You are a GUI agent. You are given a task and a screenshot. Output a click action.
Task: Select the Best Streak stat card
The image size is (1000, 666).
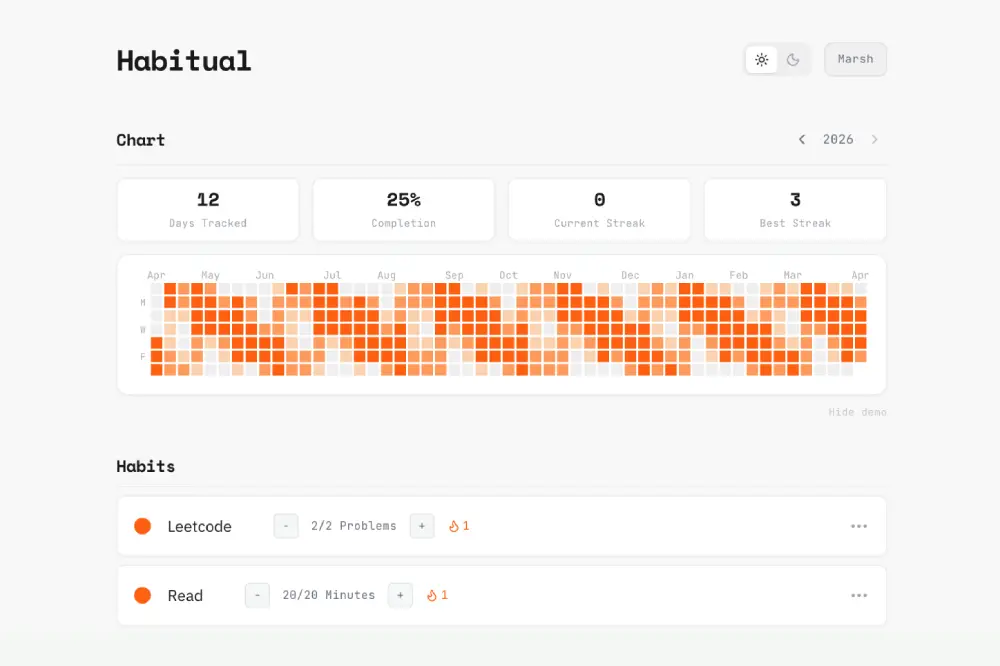(795, 210)
